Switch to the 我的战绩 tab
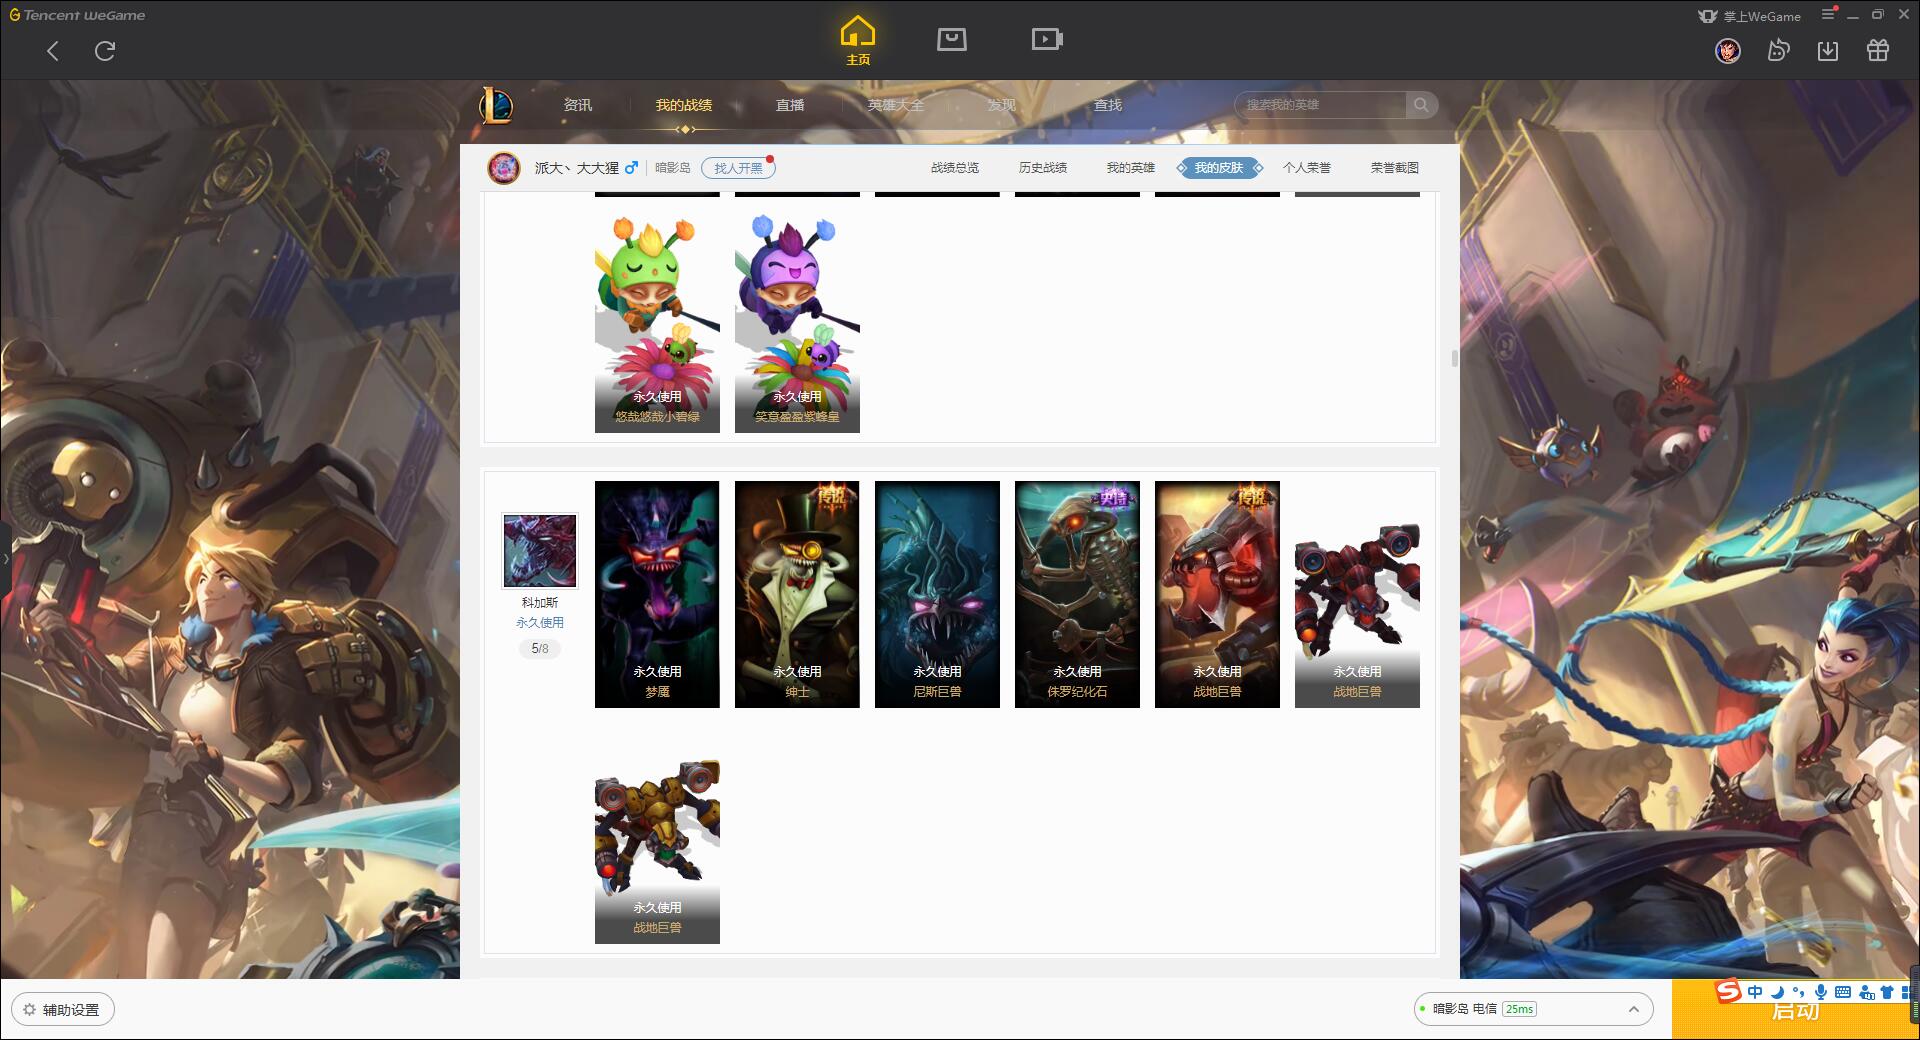The image size is (1920, 1040). [x=684, y=105]
